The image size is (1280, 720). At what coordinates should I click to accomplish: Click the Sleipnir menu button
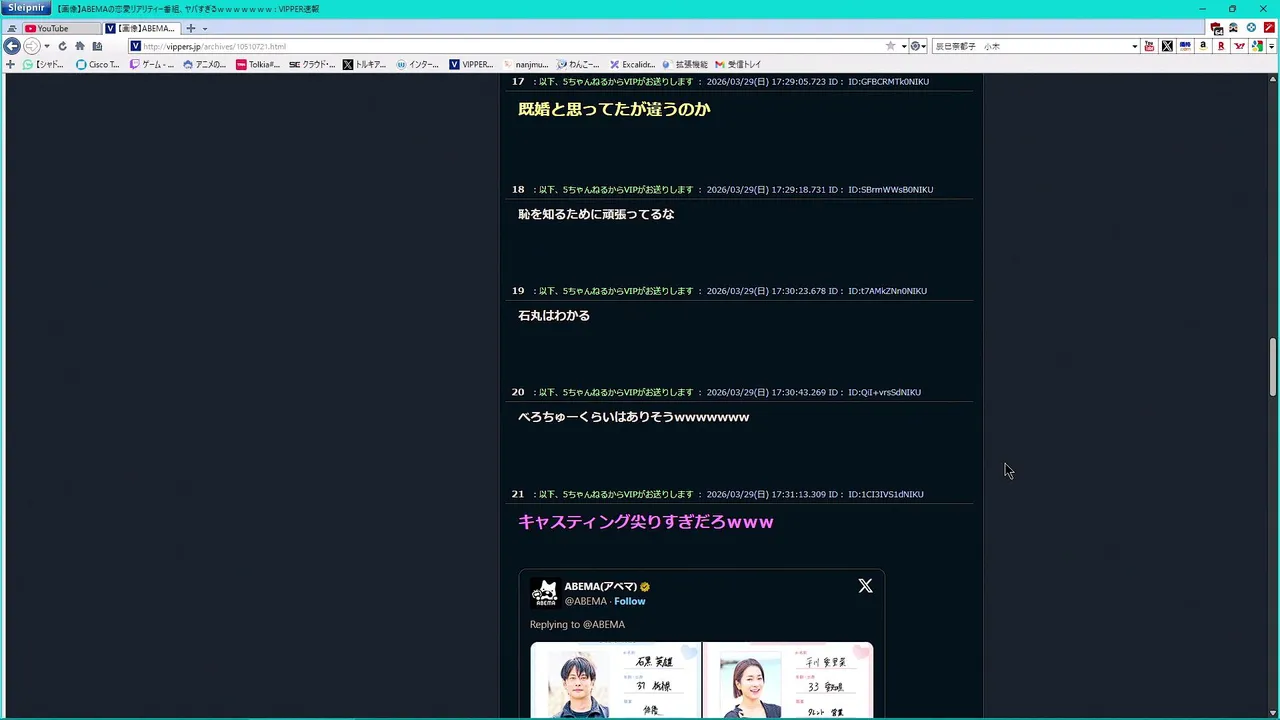(x=25, y=8)
